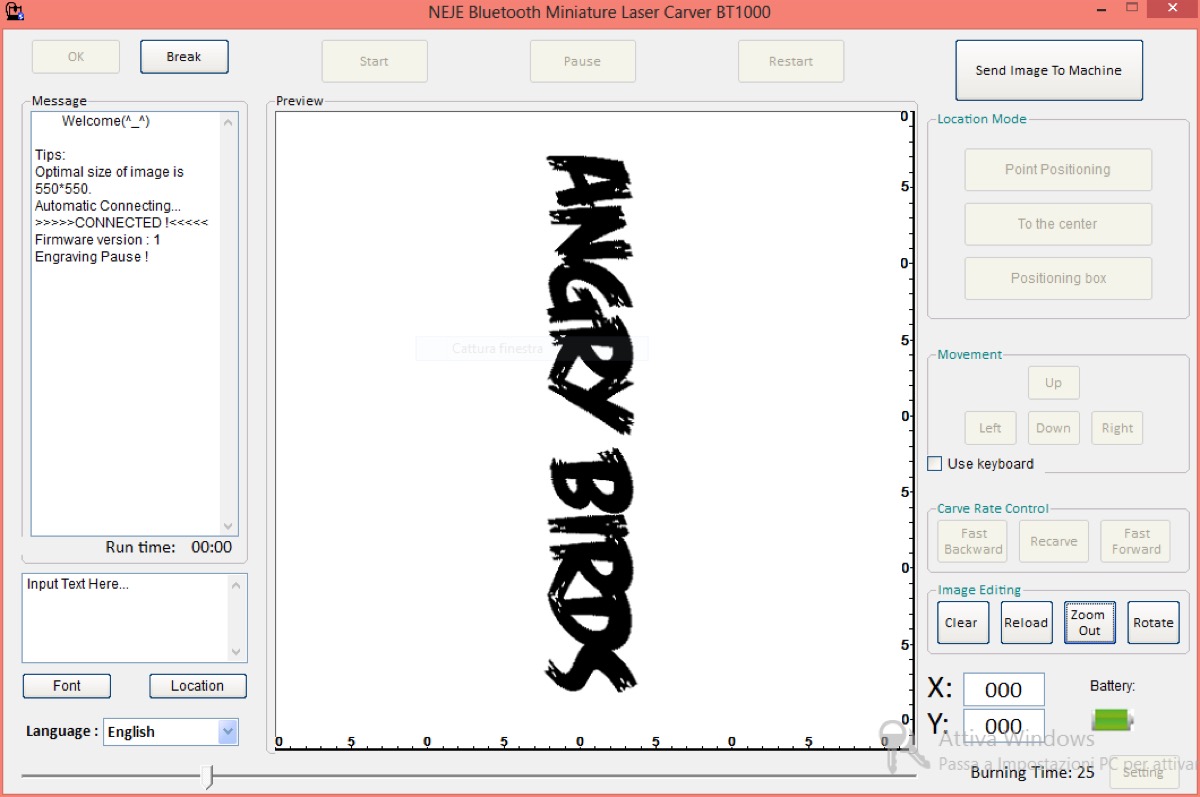Move laser Up

(1053, 383)
